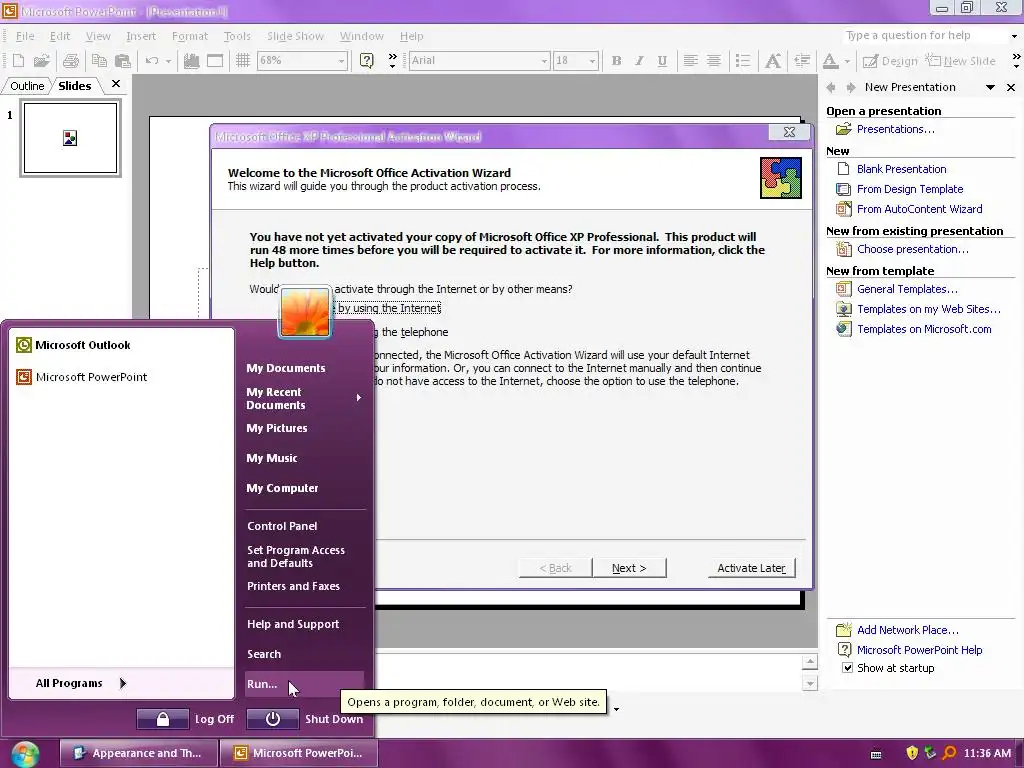This screenshot has width=1024, height=768.
Task: Toggle the Show at startup checkbox
Action: point(847,667)
